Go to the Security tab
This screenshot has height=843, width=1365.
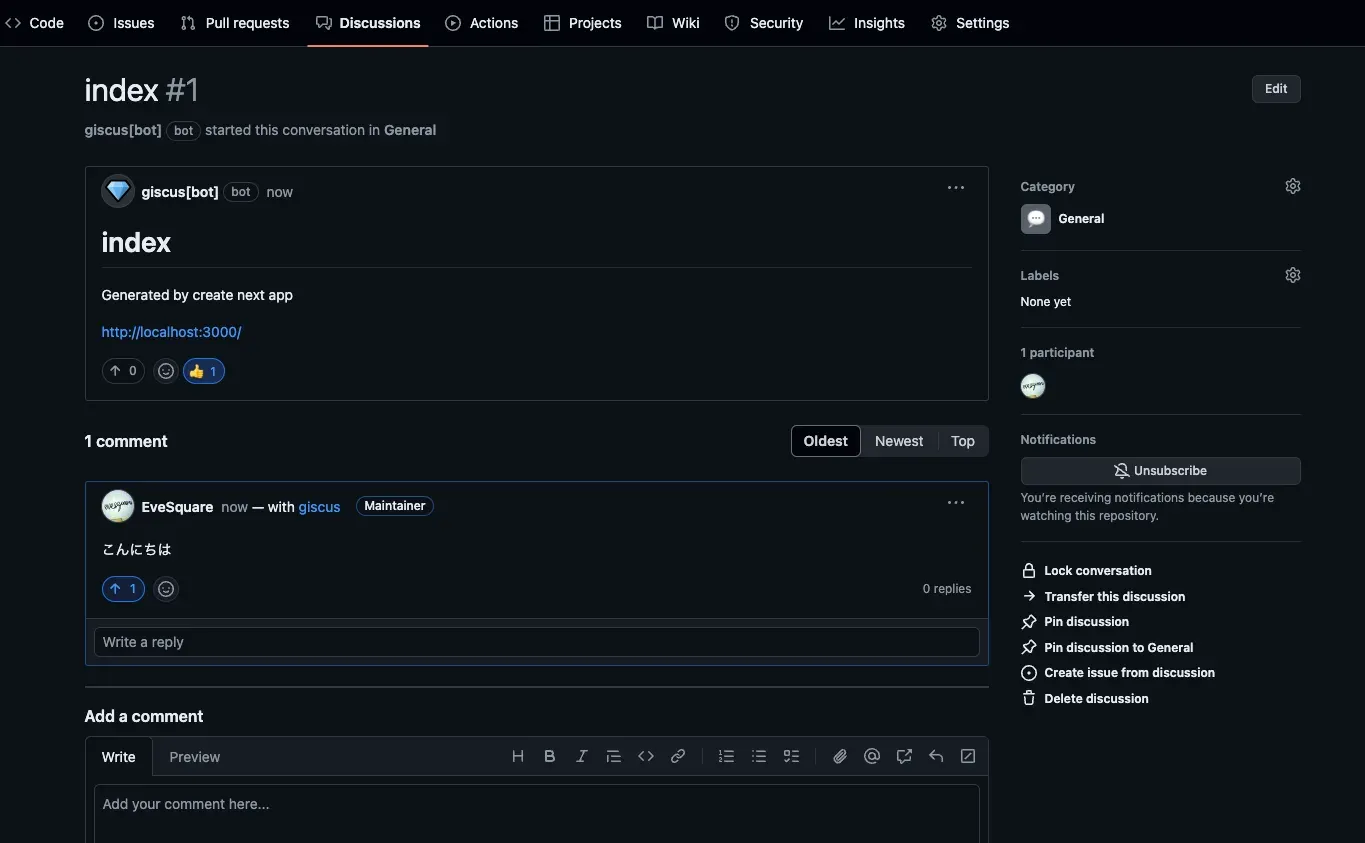tap(764, 23)
